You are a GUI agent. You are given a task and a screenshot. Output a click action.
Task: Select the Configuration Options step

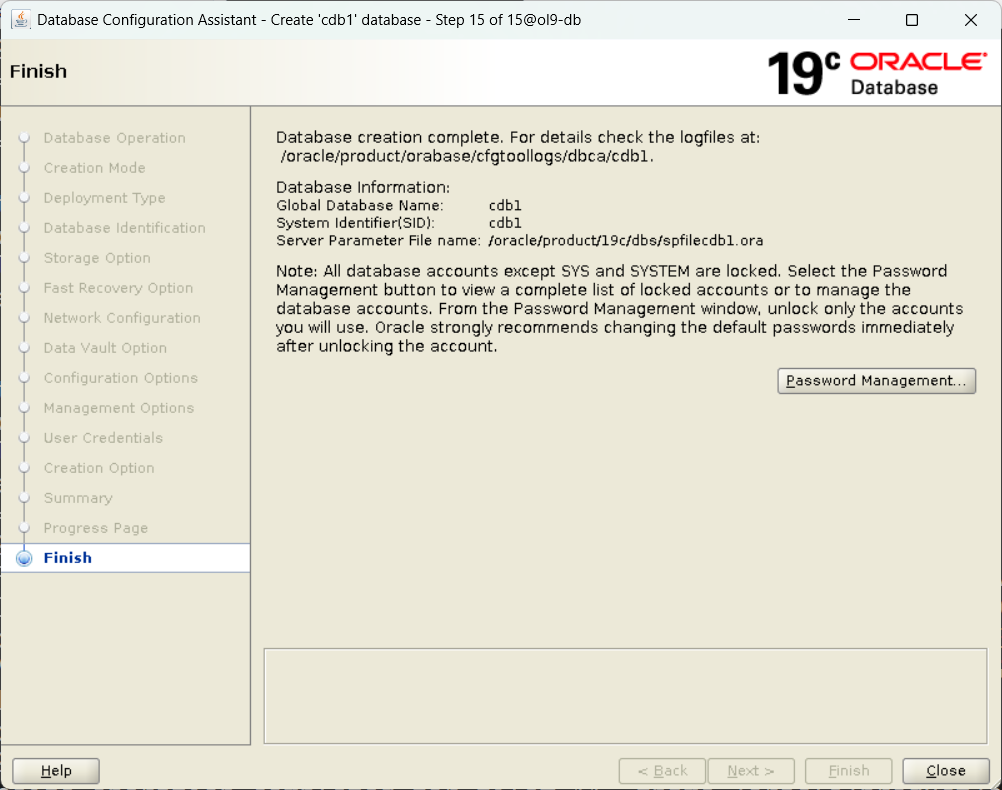coord(121,378)
